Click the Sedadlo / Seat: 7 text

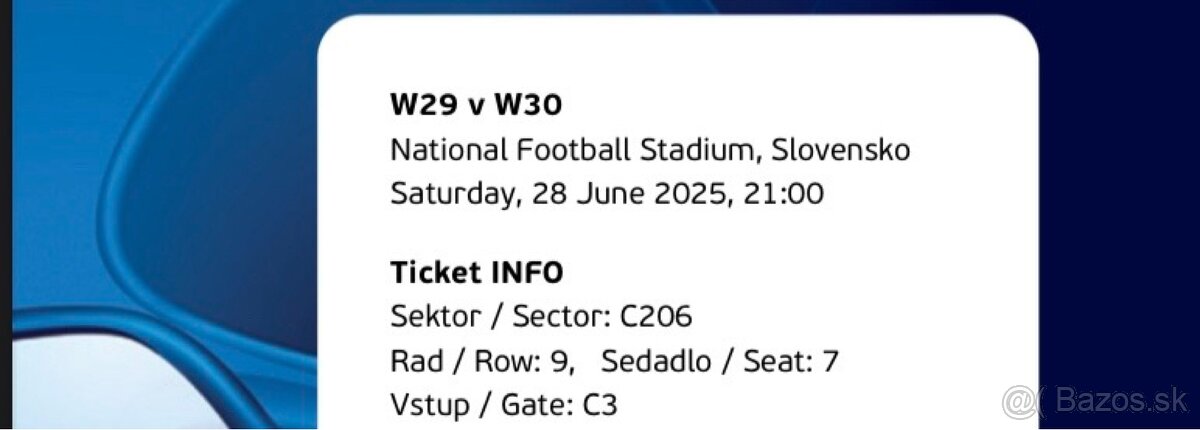coord(720,361)
